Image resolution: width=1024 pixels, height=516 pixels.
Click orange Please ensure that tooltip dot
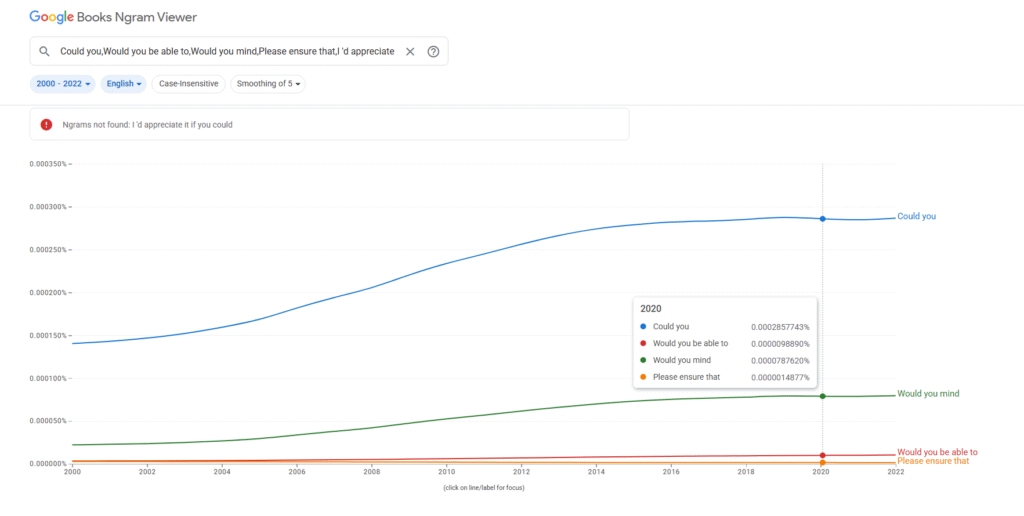tap(643, 377)
